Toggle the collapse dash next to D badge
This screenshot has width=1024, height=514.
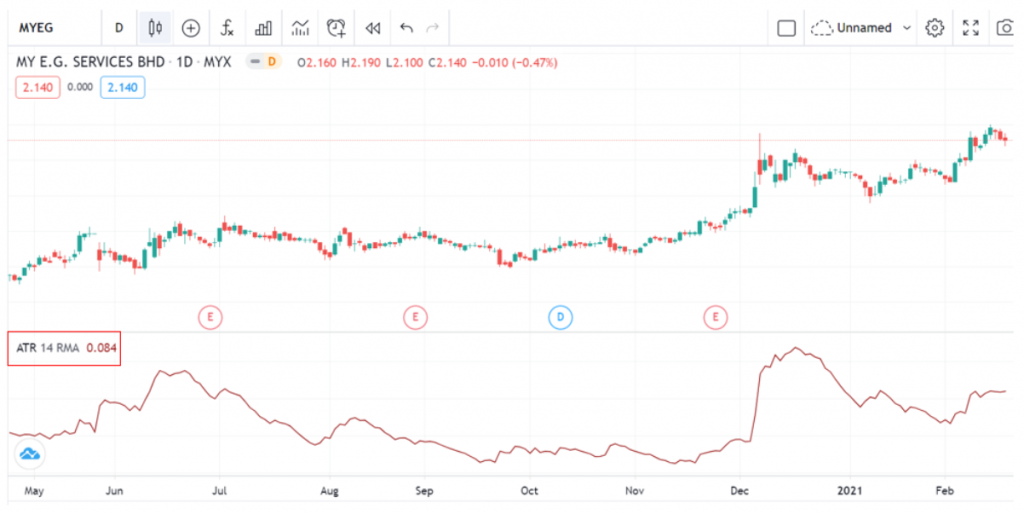pos(256,62)
